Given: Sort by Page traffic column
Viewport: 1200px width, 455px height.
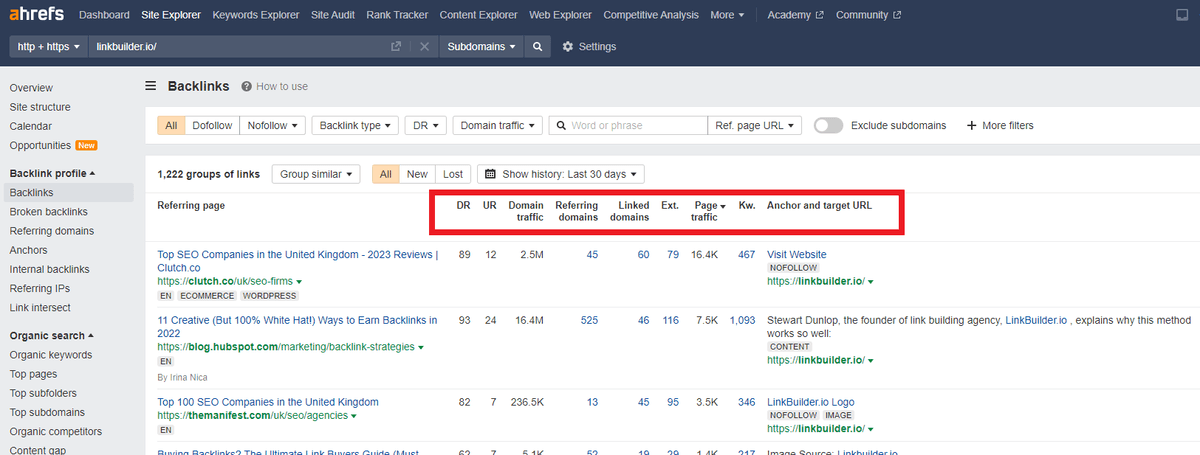Looking at the screenshot, I should 709,211.
